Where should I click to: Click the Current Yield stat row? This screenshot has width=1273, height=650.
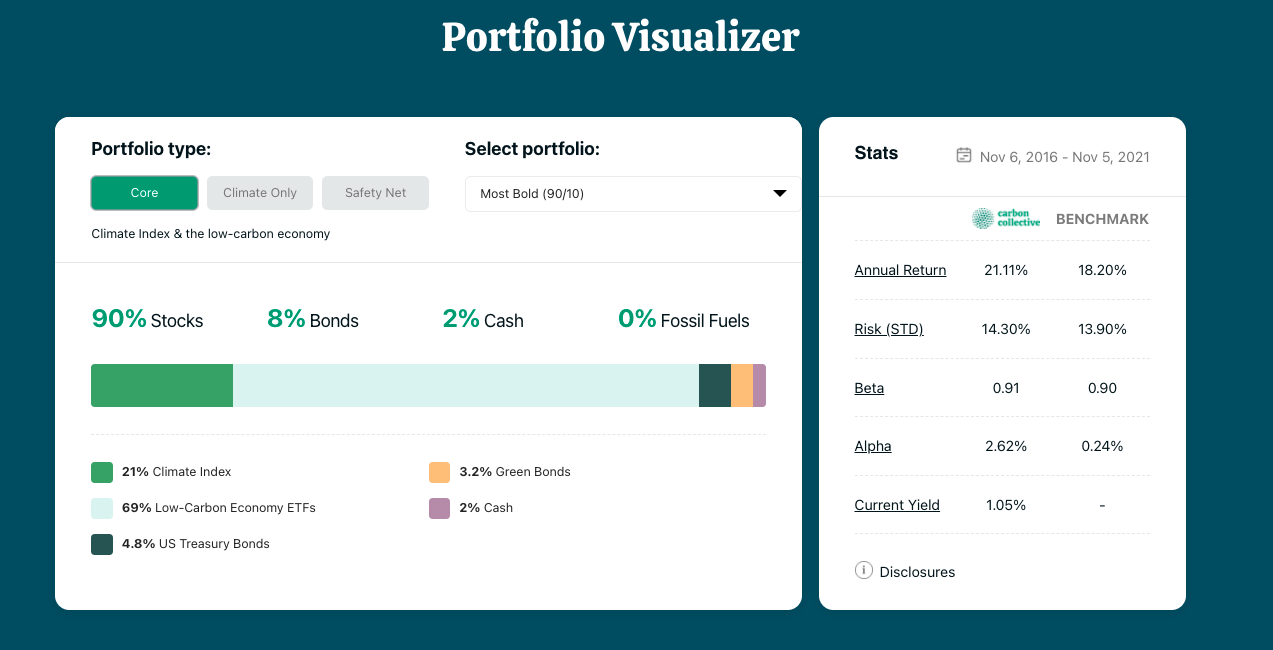tap(896, 505)
